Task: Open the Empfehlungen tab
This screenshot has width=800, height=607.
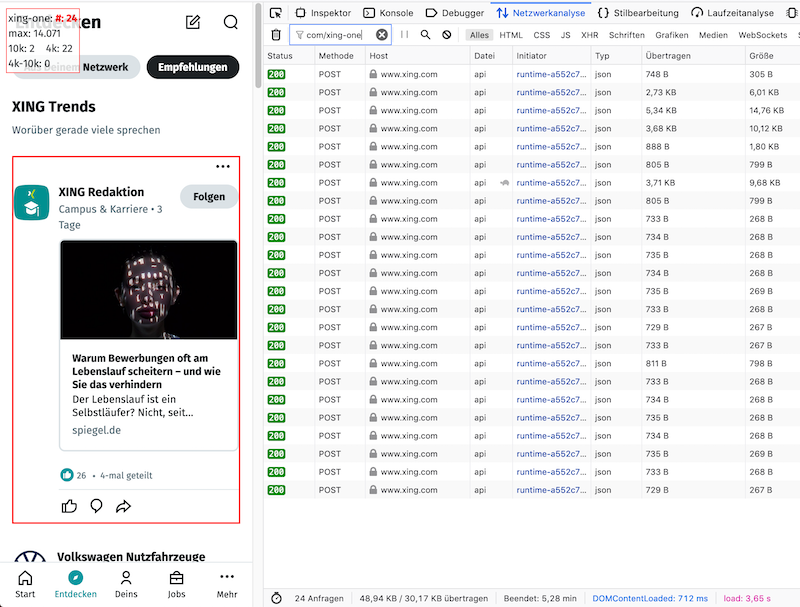Action: click(x=193, y=68)
